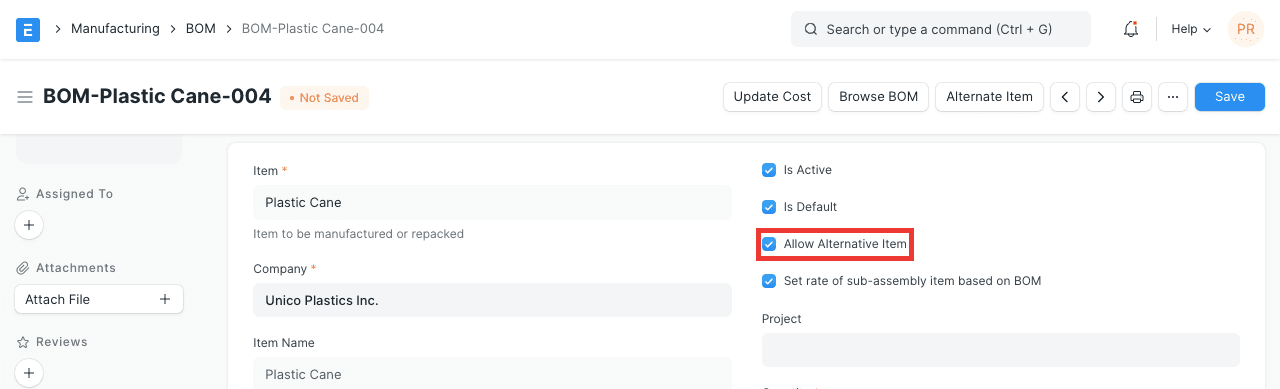
Task: Add assignee with Assigned To plus button
Action: pyautogui.click(x=29, y=225)
